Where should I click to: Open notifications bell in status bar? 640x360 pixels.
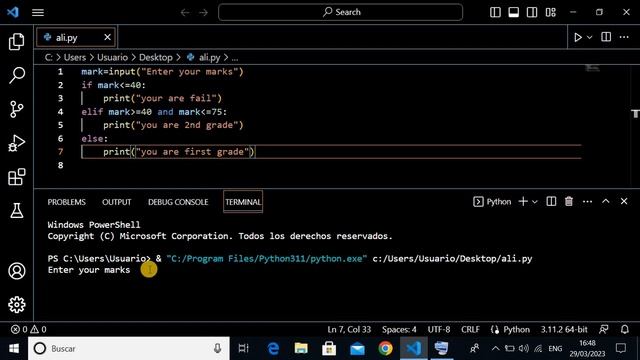[624, 329]
